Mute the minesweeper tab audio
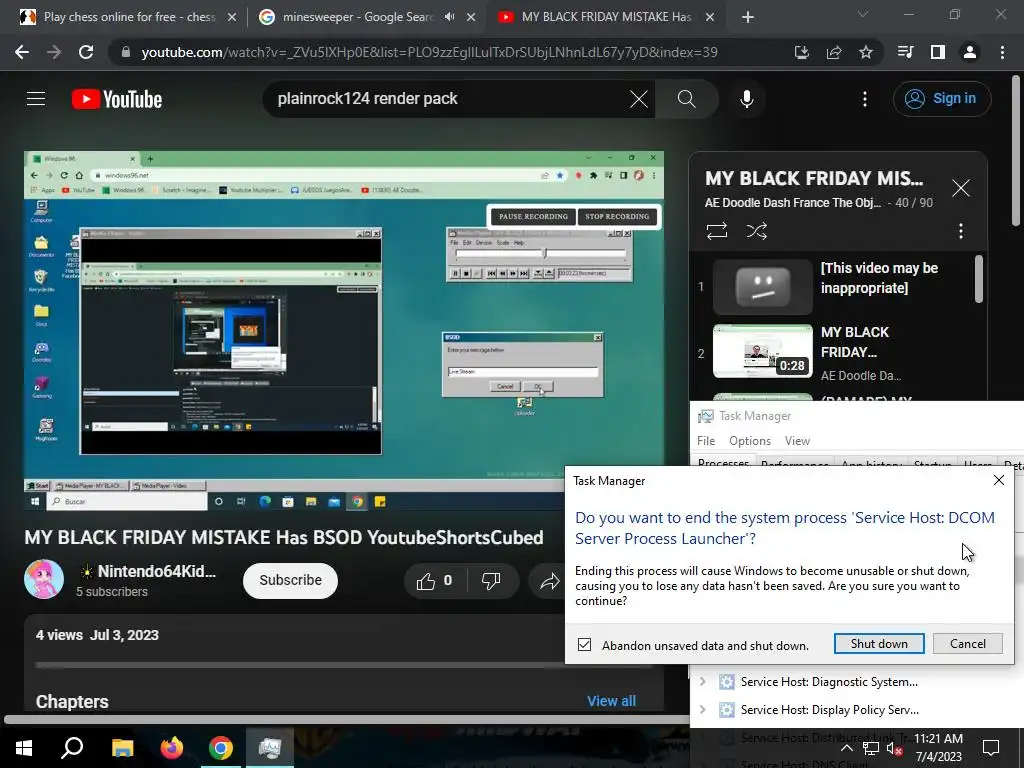 449,17
